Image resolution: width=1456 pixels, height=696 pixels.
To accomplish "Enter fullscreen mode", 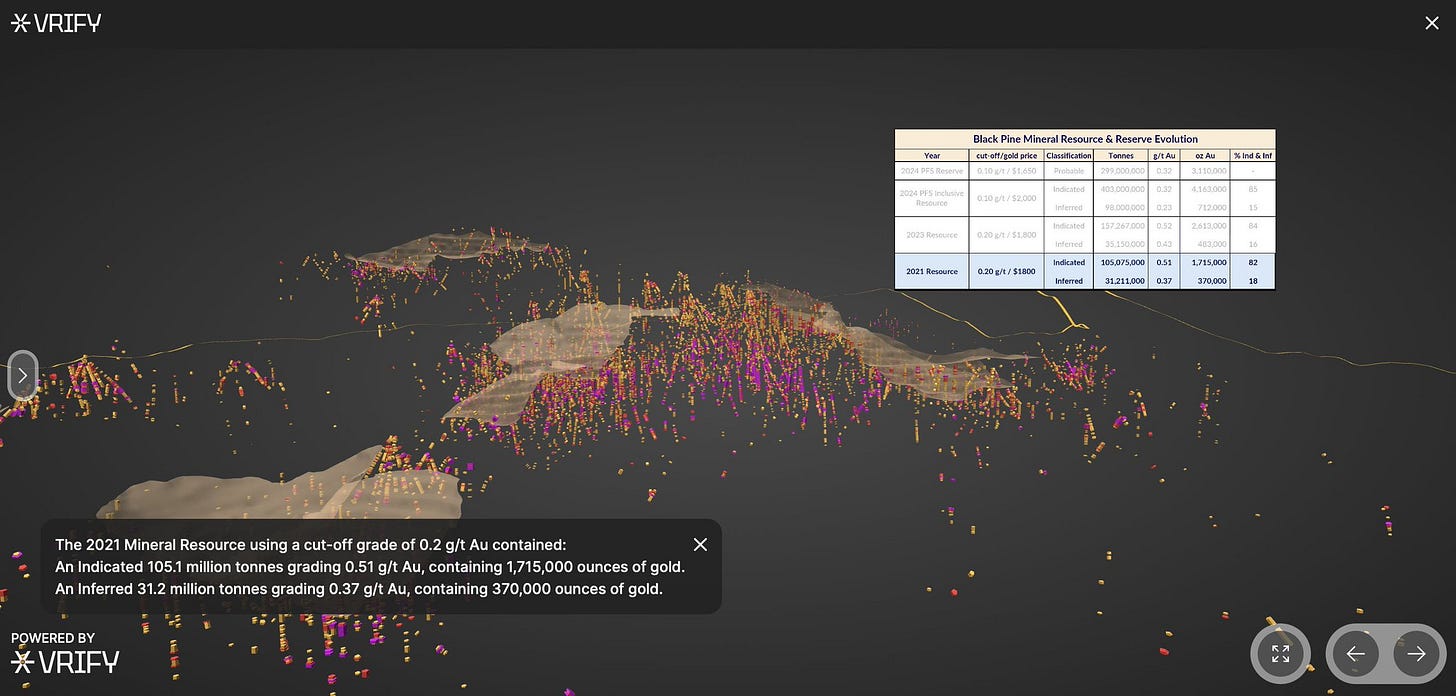I will pyautogui.click(x=1280, y=654).
